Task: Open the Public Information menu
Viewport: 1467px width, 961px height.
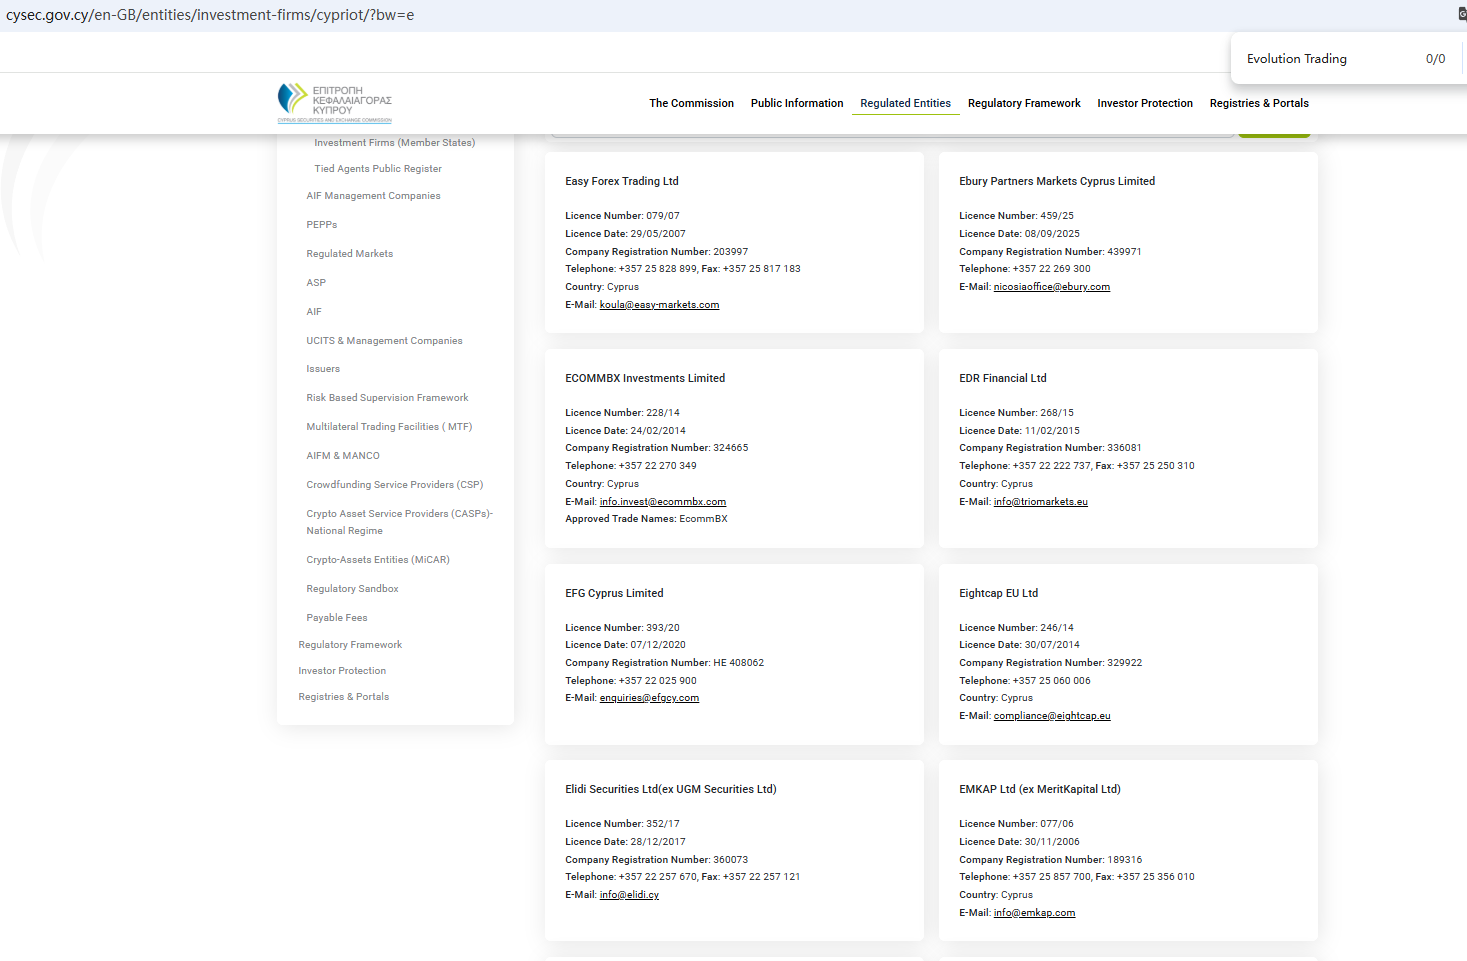Action: [x=796, y=103]
